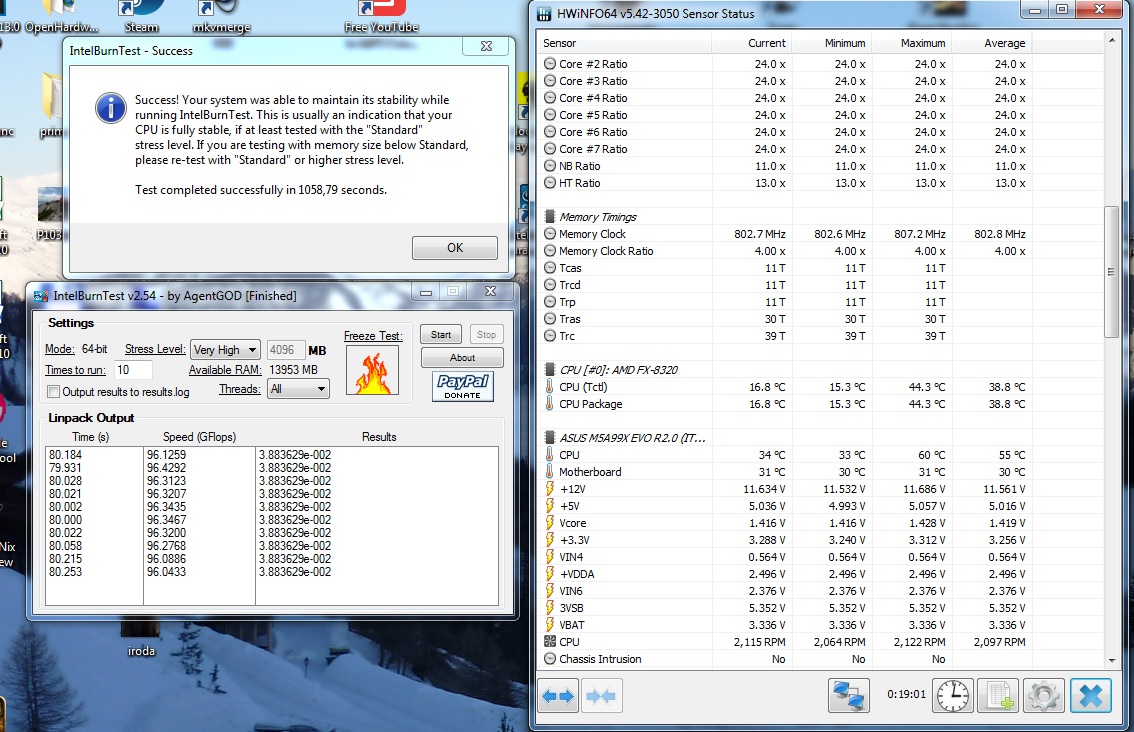This screenshot has height=732, width=1134.
Task: Open HWiNFO remote network computers icon
Action: point(848,696)
